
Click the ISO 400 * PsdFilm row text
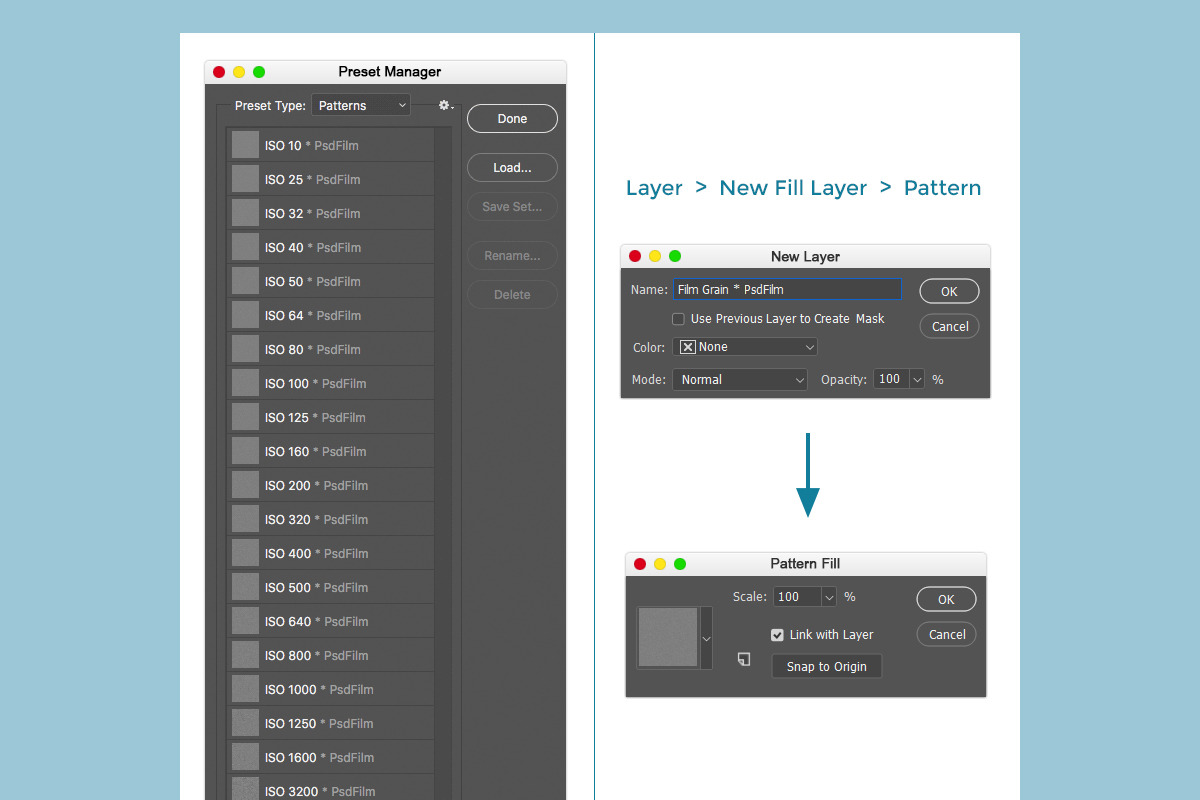pos(316,554)
